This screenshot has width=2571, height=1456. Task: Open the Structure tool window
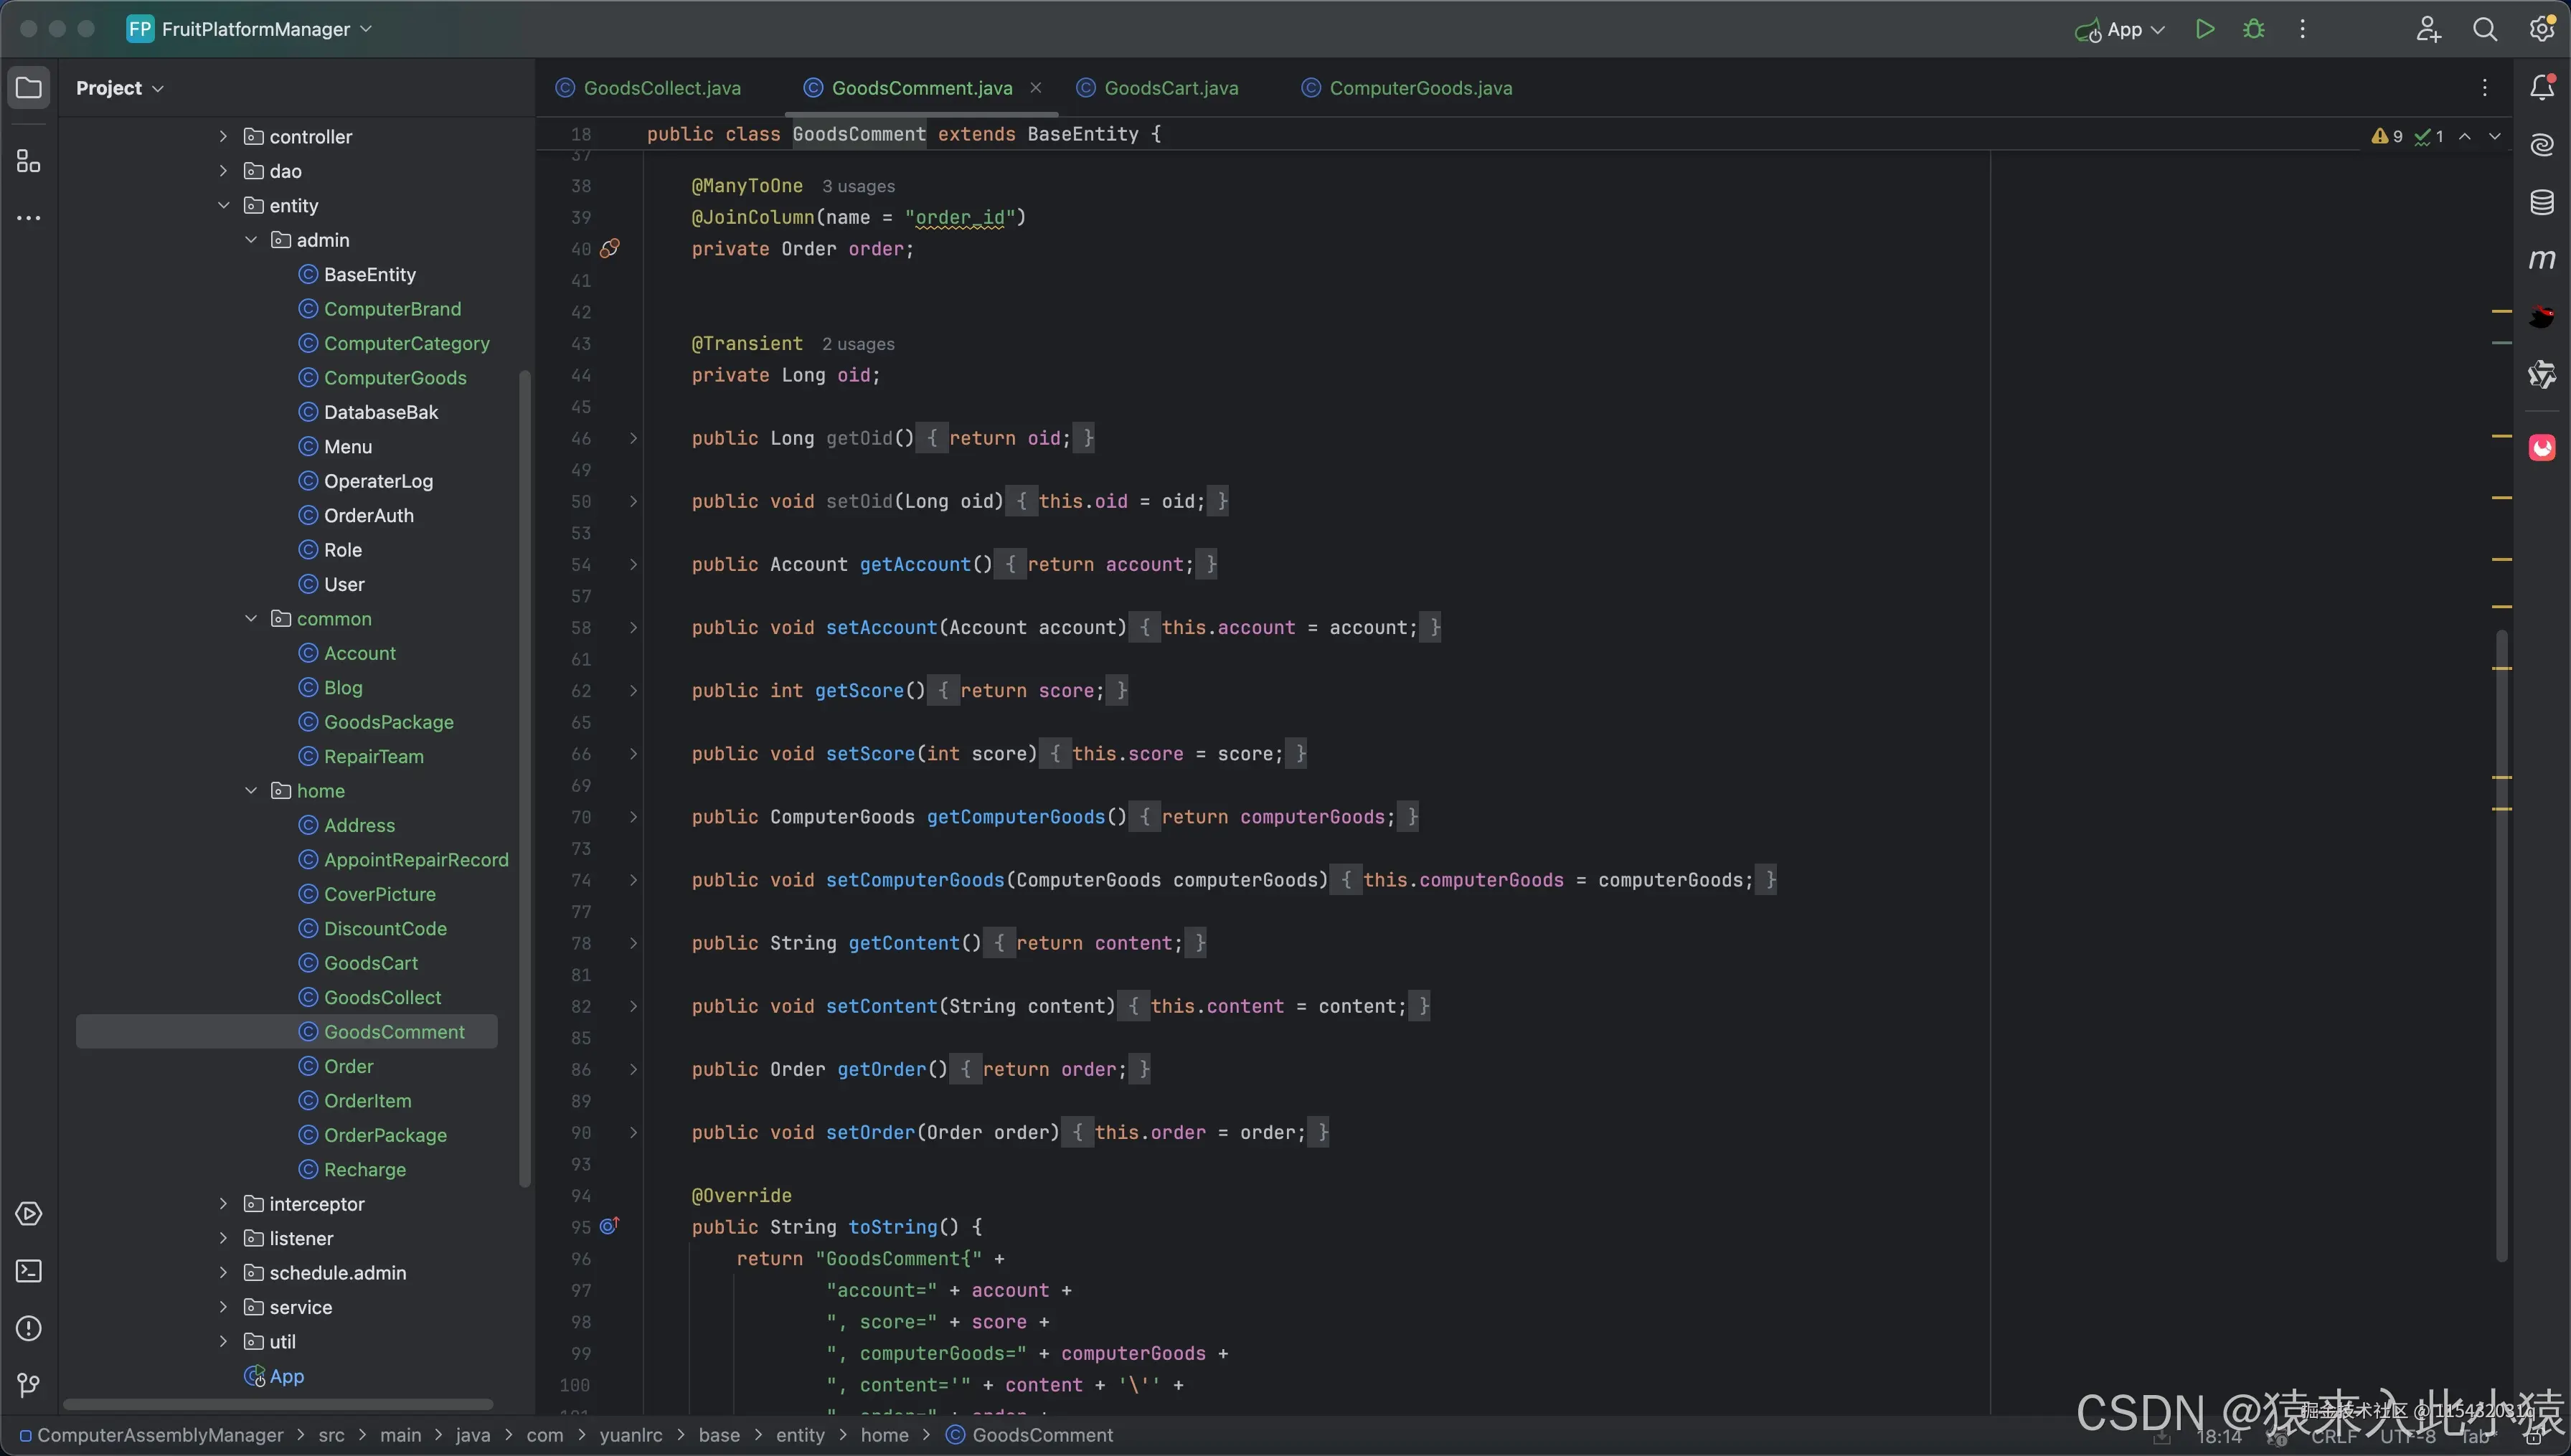[x=28, y=161]
